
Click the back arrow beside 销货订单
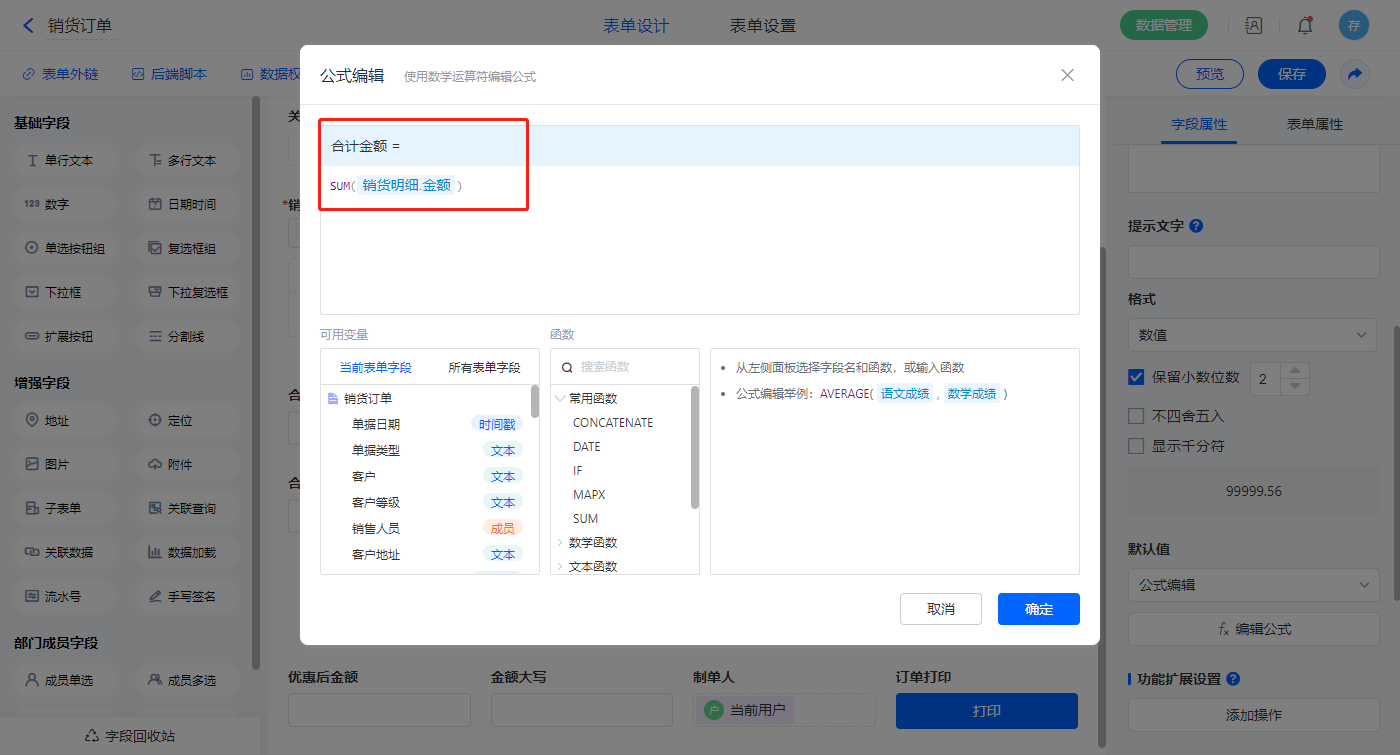[28, 26]
